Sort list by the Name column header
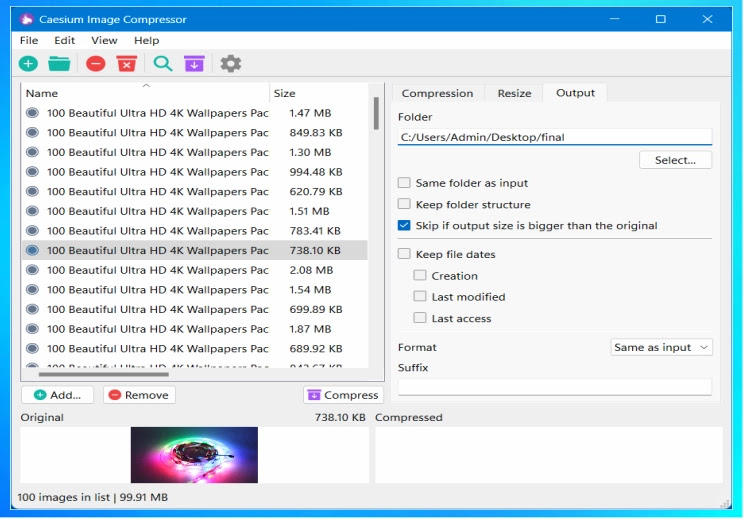 pos(145,93)
